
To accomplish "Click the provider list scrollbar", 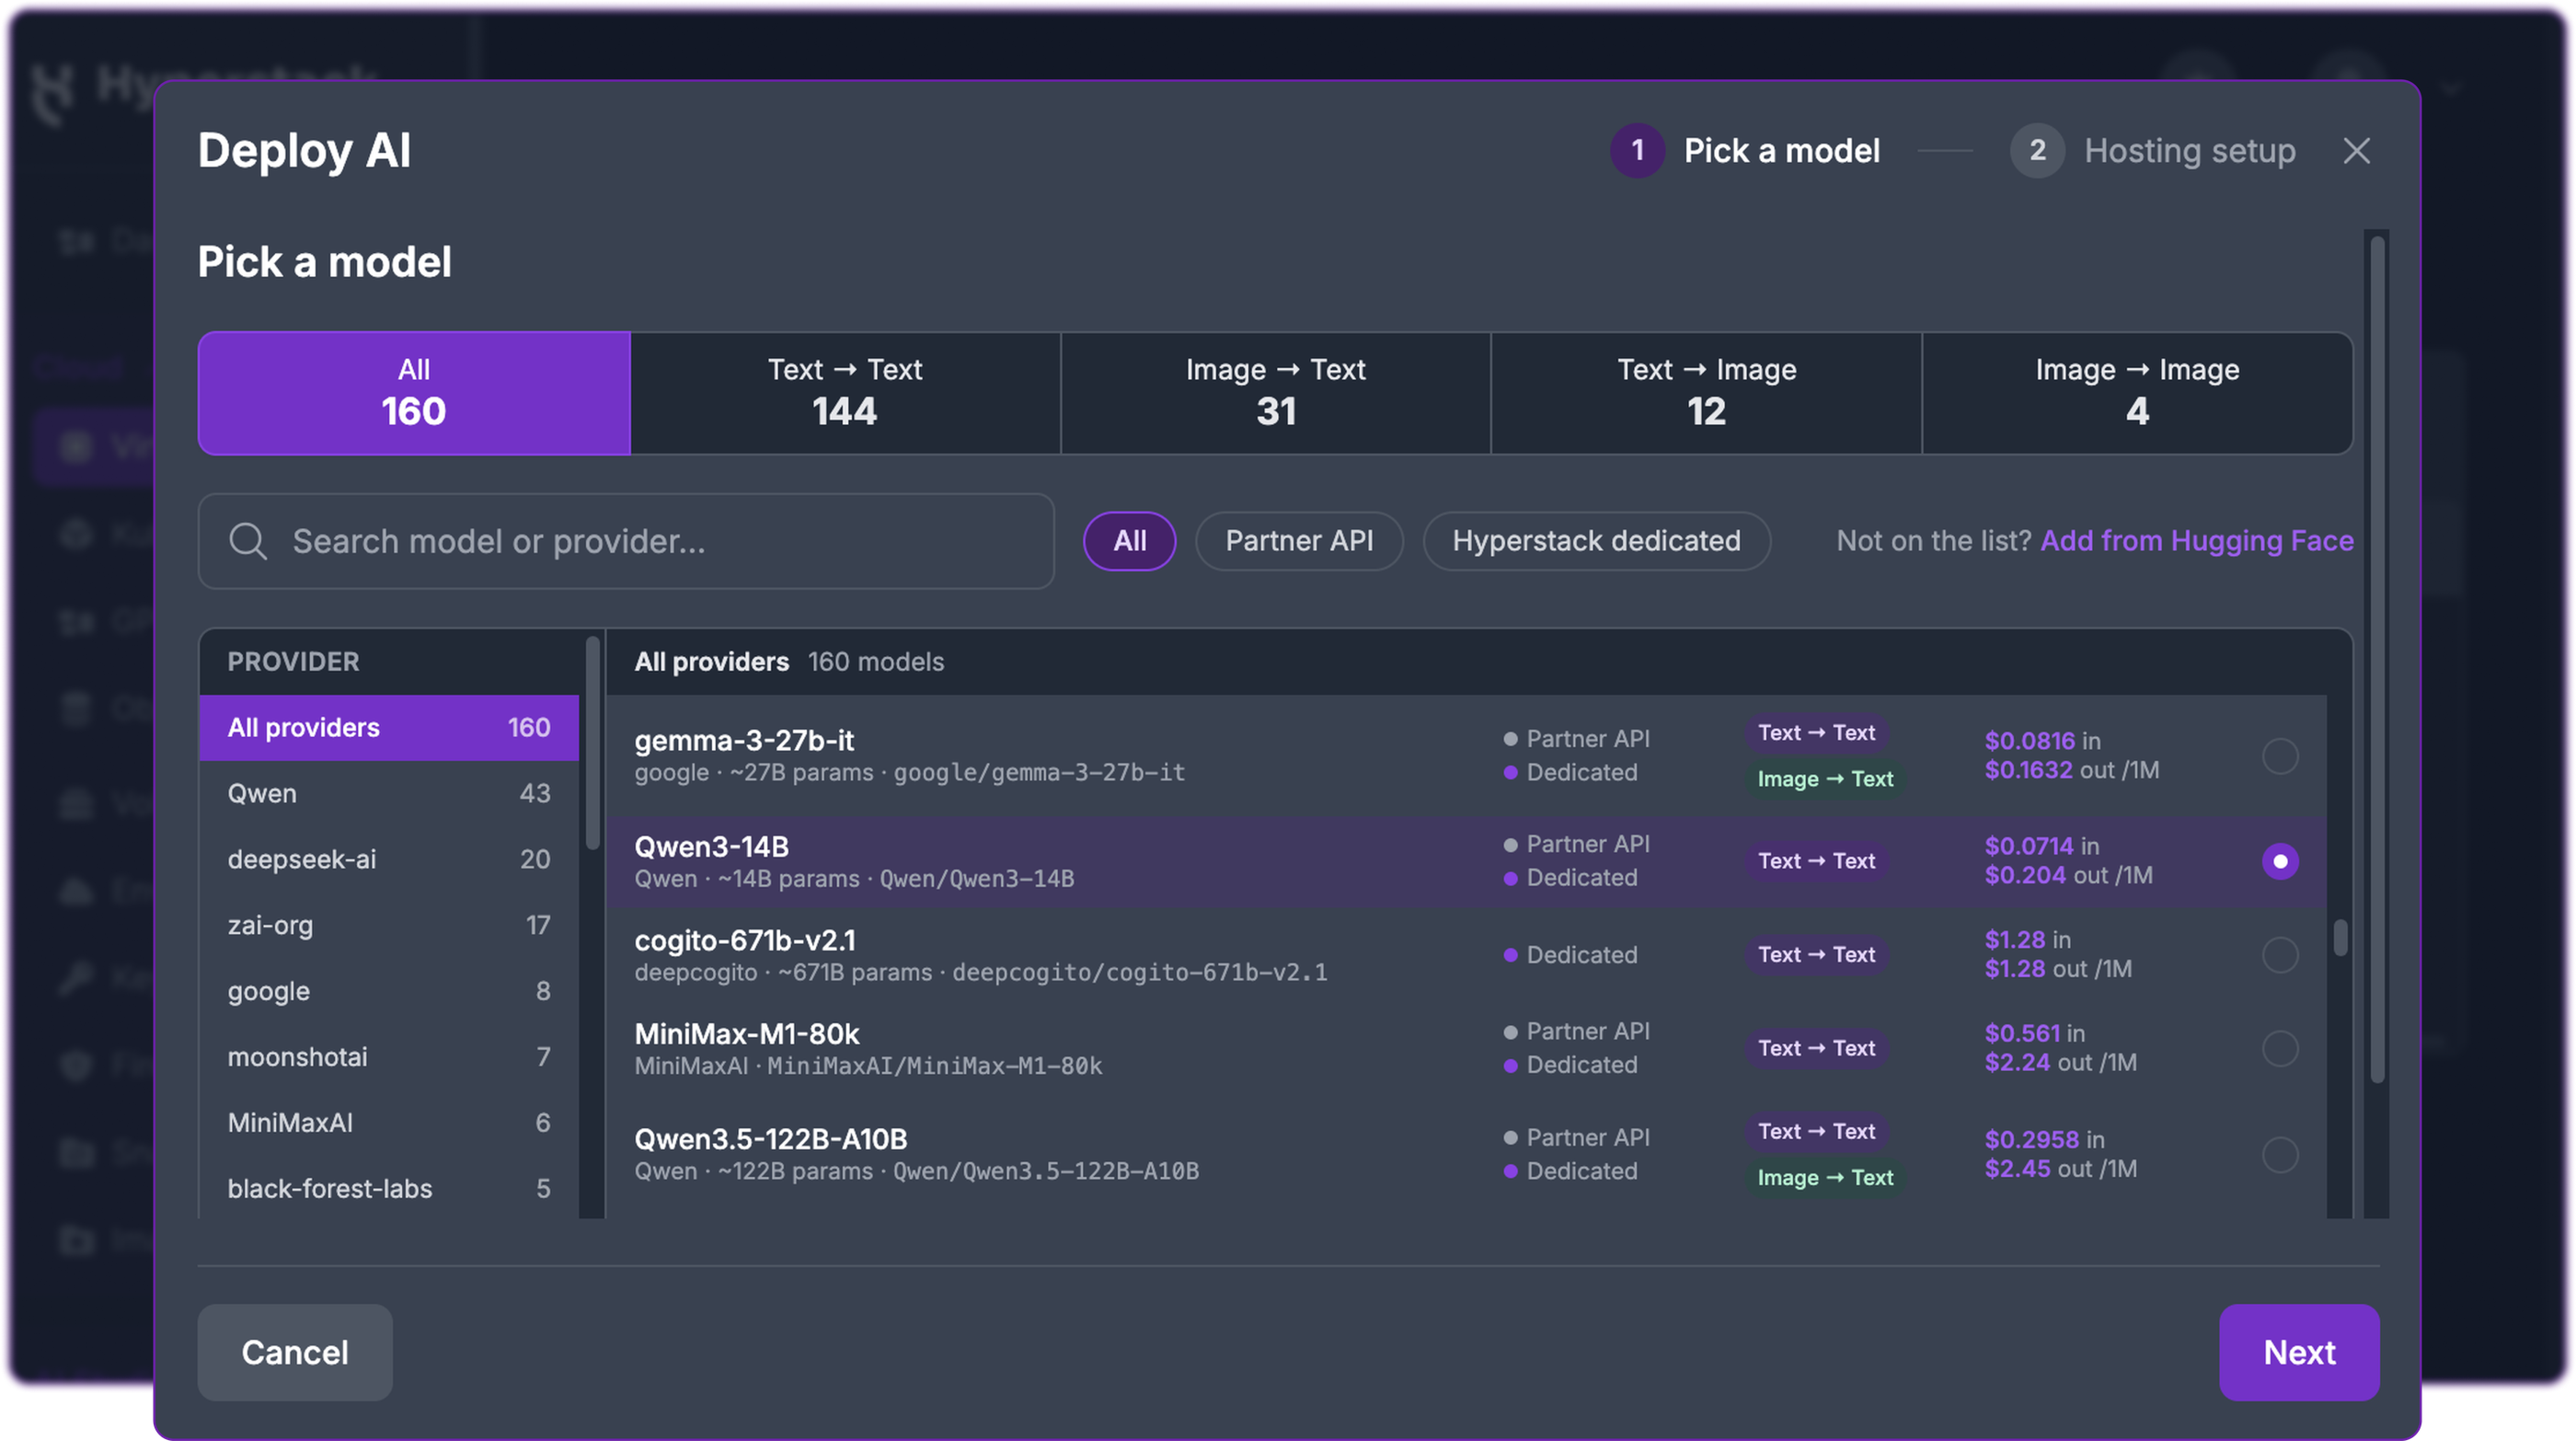I will [592, 742].
